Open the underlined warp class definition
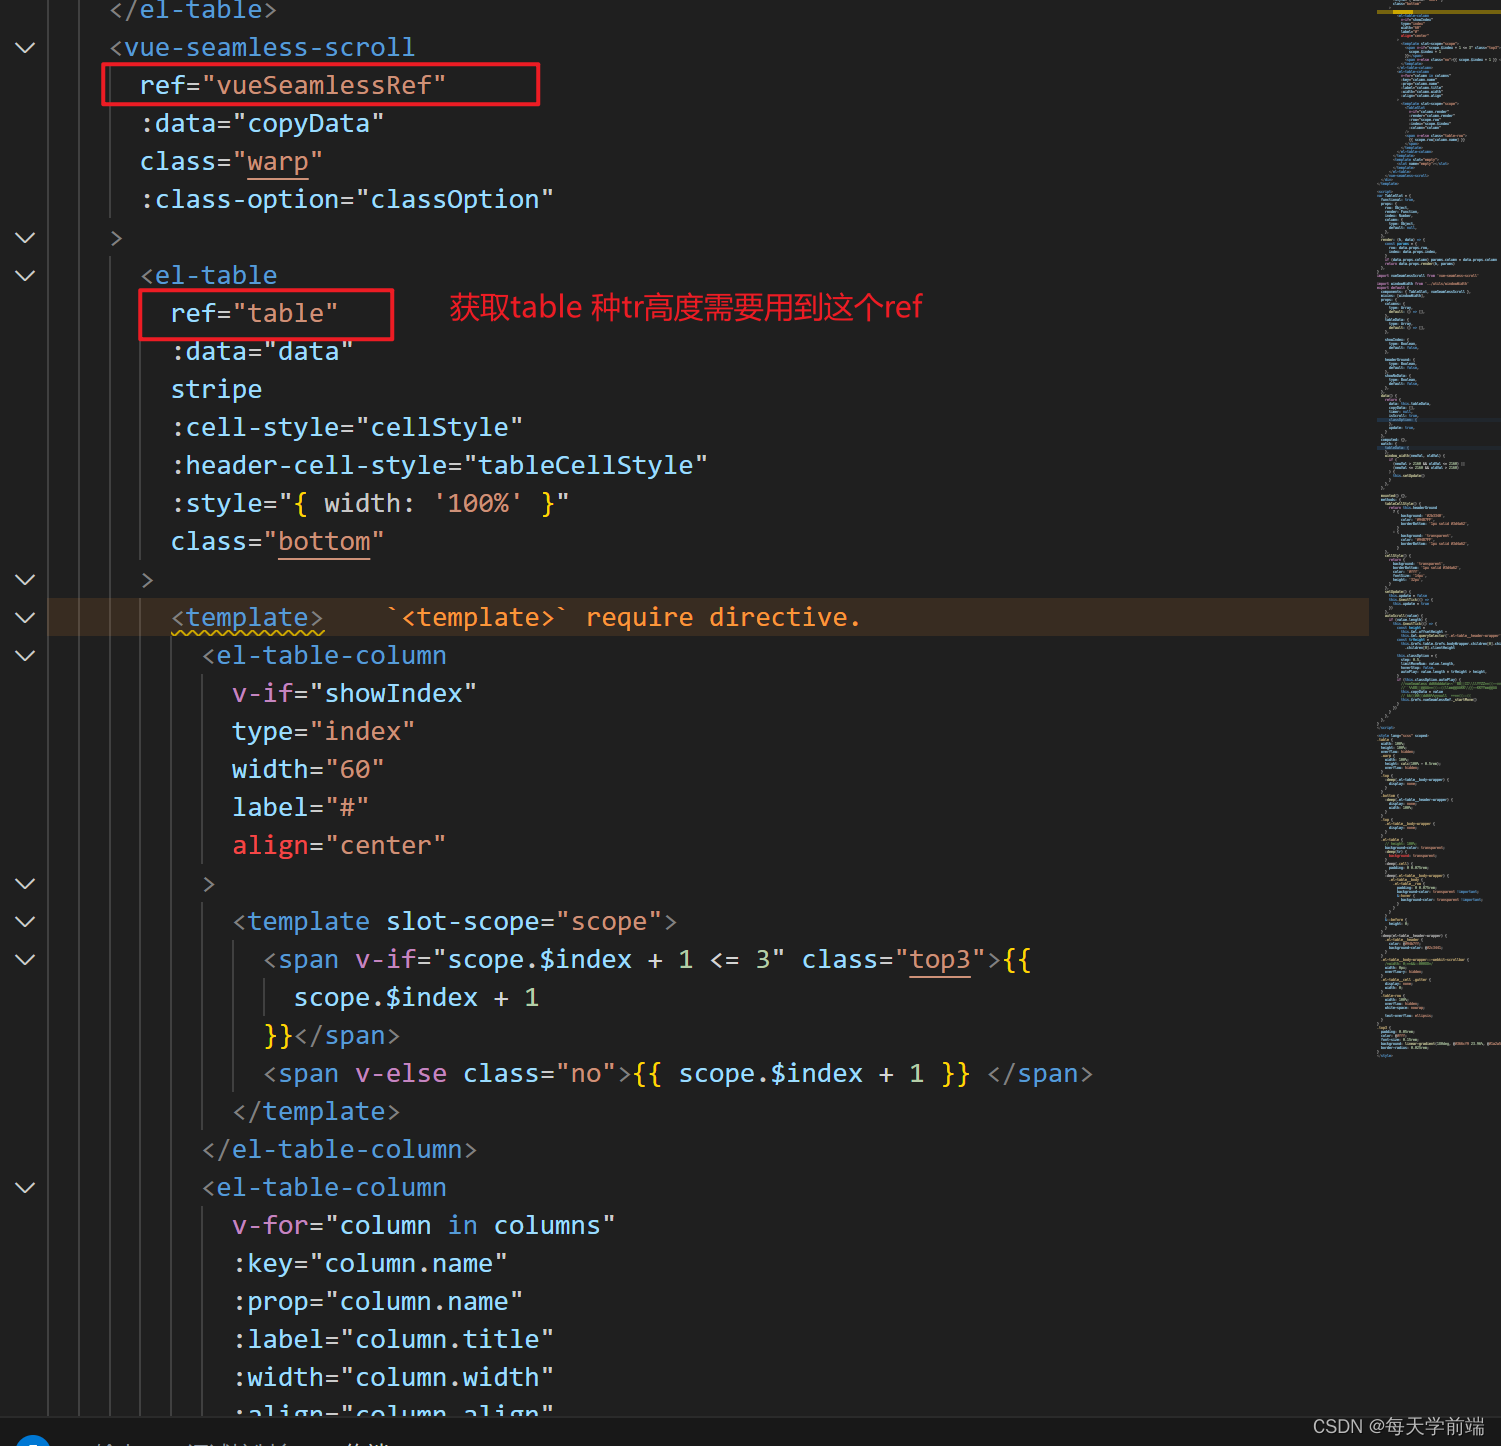 click(277, 160)
